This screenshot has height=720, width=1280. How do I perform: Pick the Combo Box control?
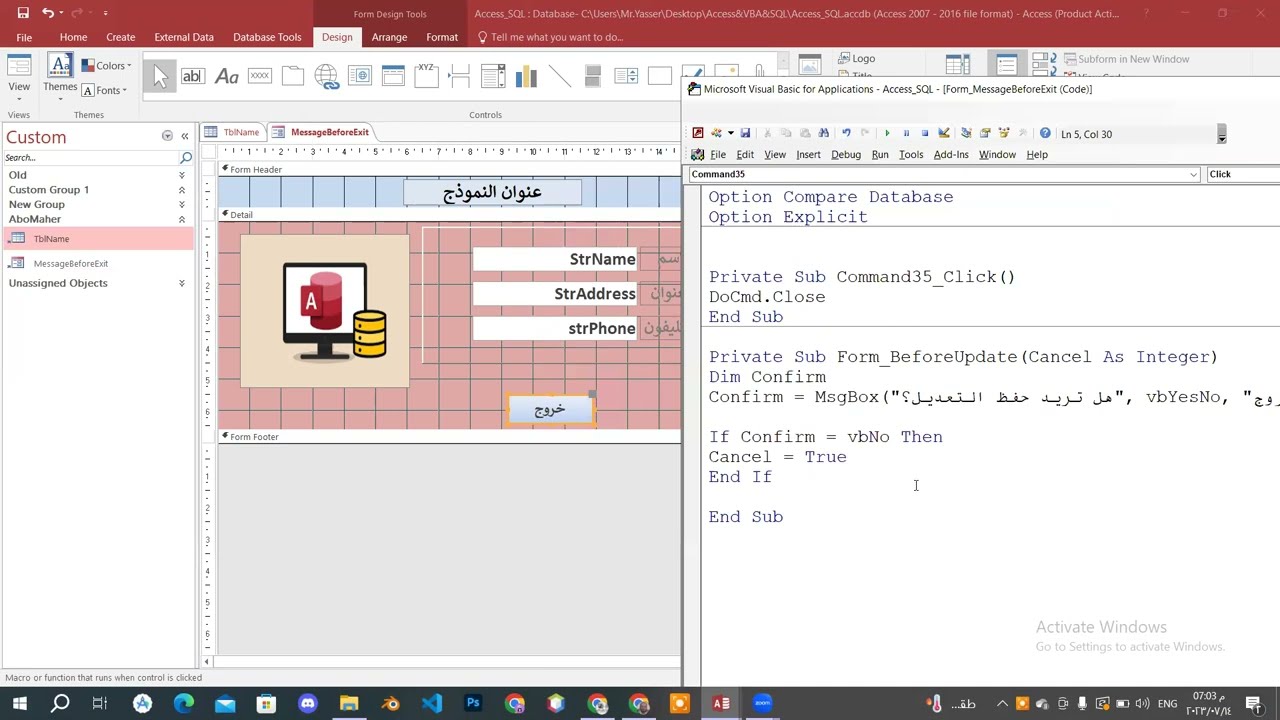pos(493,76)
